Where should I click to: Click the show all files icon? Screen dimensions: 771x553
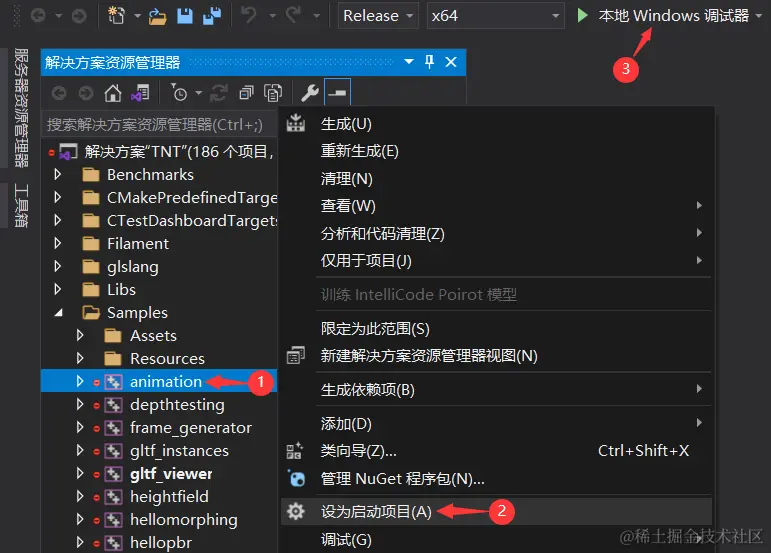pos(273,92)
